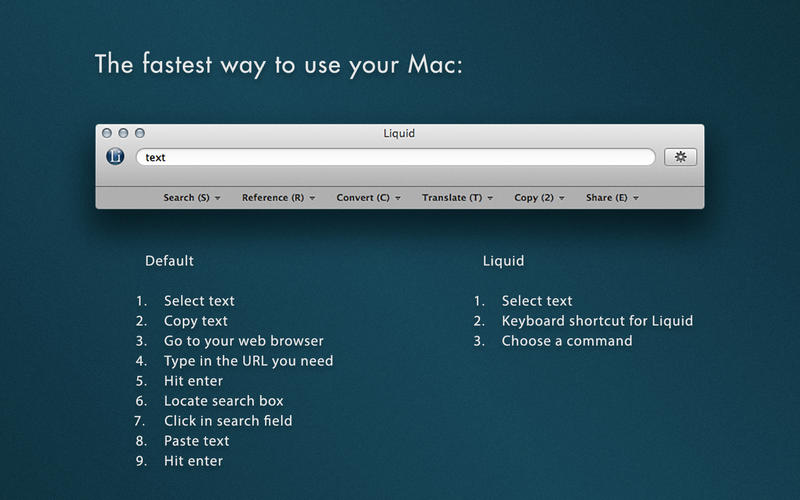Screen dimensions: 800x500
Task: Click 'Keyboard shortcut for Liquid' step
Action: (597, 321)
